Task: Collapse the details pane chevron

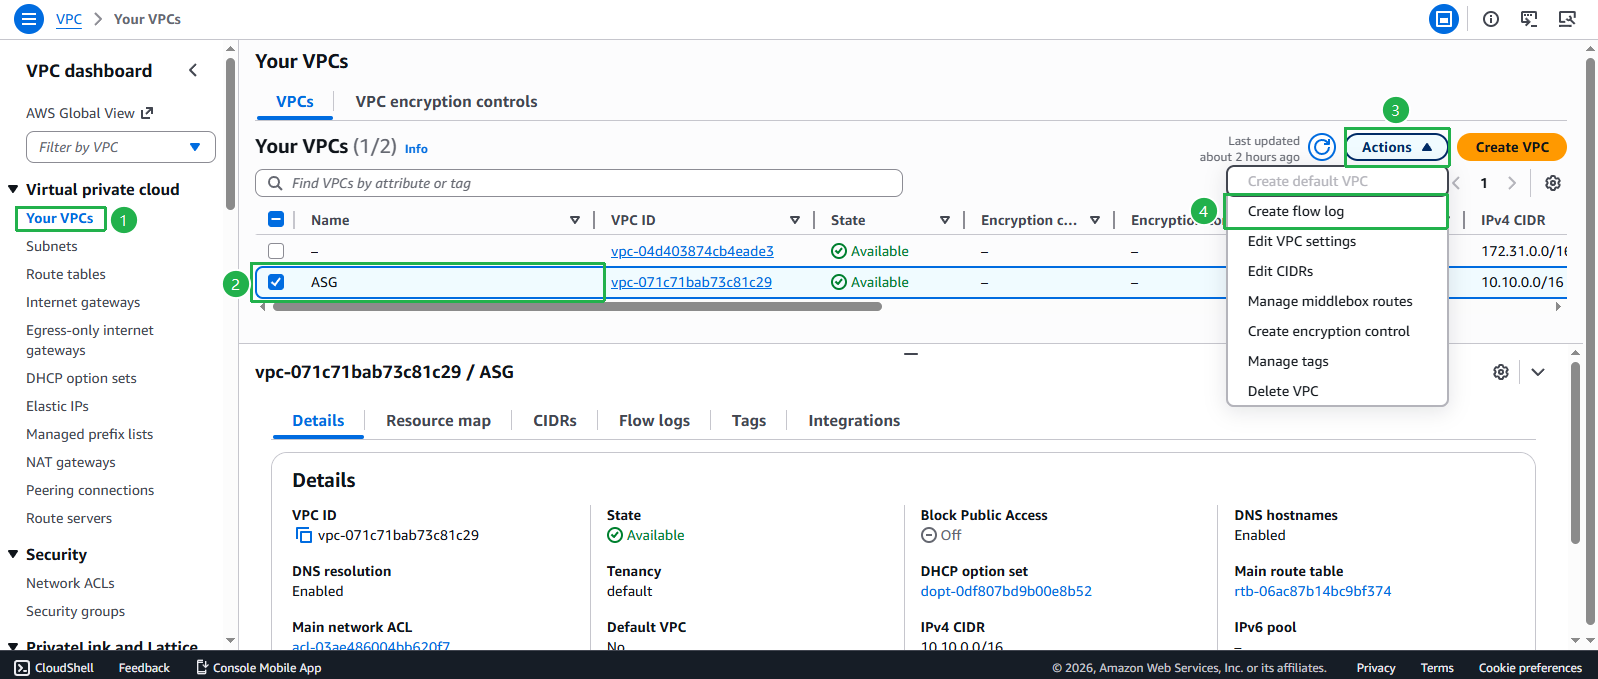Action: tap(1538, 372)
